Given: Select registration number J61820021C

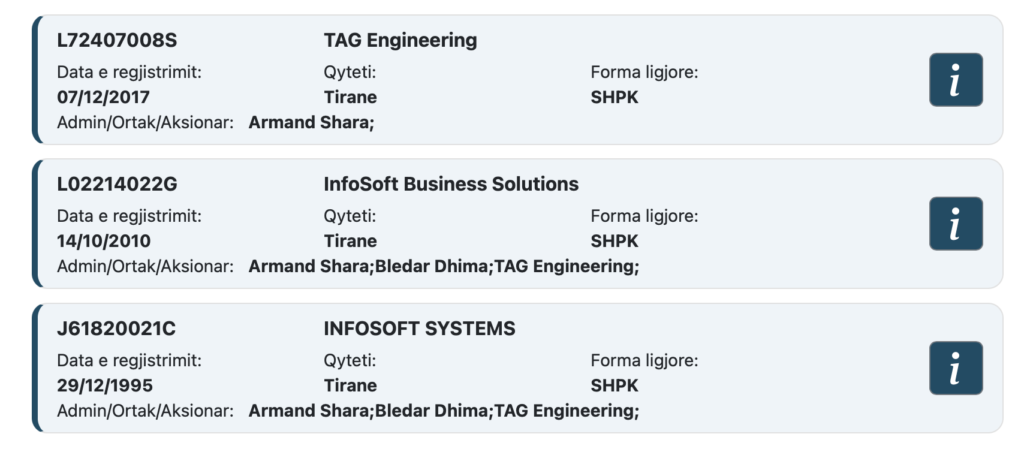Looking at the screenshot, I should pyautogui.click(x=117, y=329).
